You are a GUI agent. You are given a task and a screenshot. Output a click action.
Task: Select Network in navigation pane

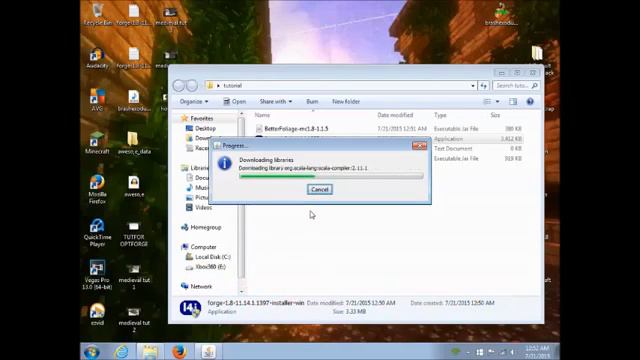[x=196, y=287]
